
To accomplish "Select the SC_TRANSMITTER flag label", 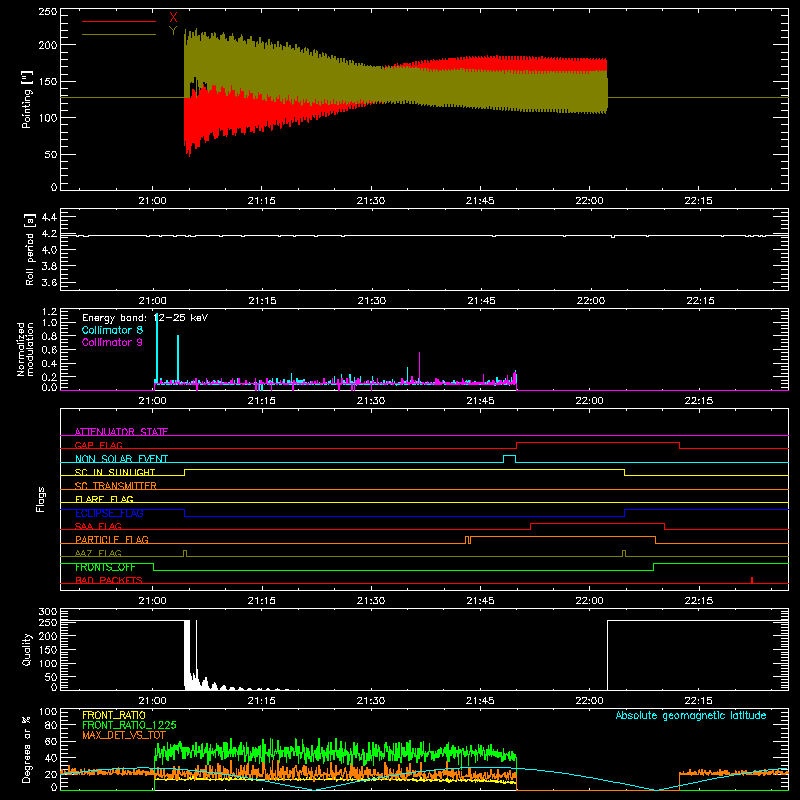I will [x=116, y=485].
